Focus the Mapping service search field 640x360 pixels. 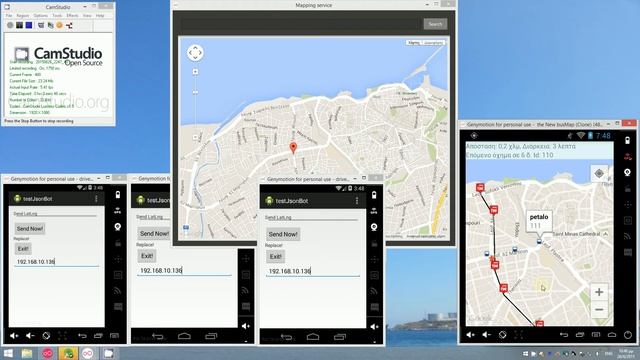[x=301, y=24]
